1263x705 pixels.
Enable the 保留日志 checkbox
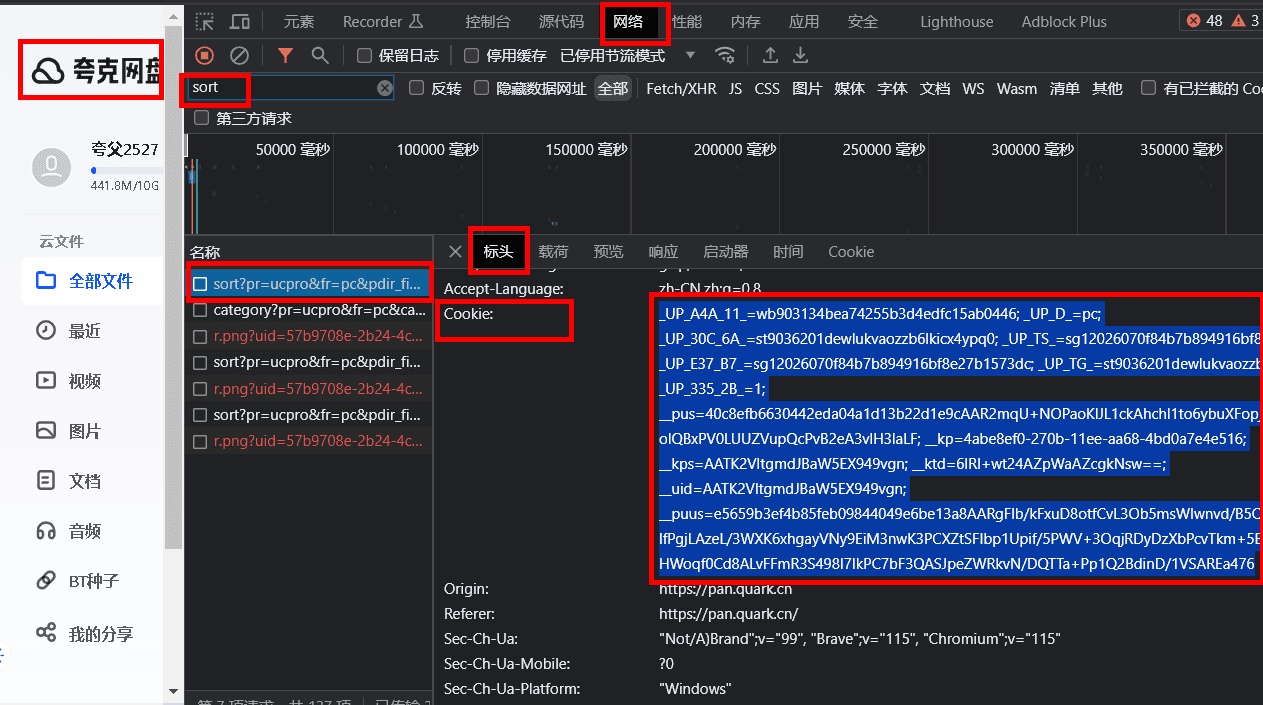click(365, 55)
